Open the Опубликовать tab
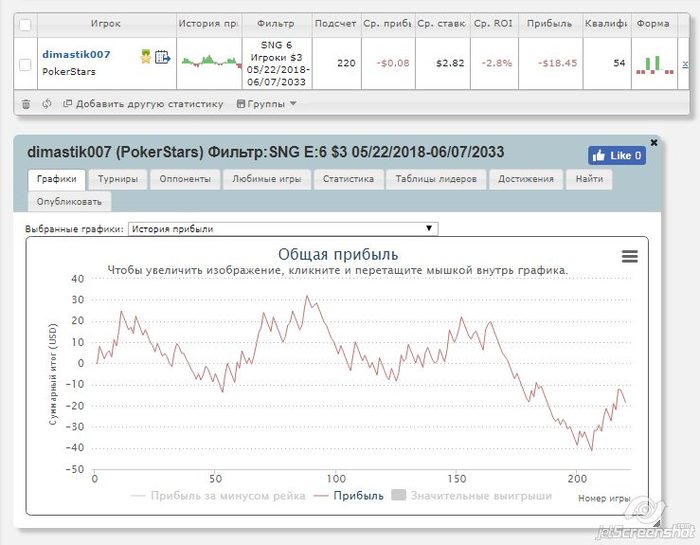700x545 pixels. [x=69, y=202]
